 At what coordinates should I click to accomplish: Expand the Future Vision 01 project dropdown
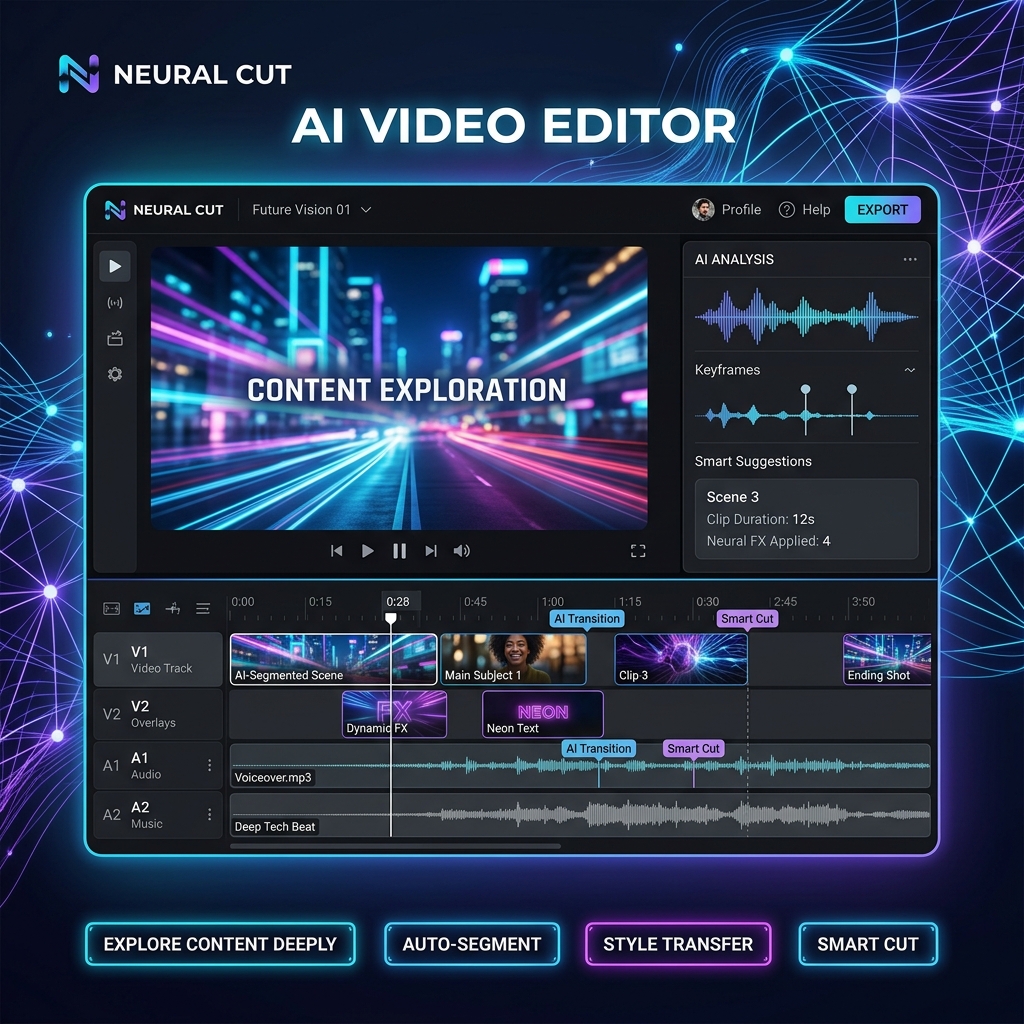coord(366,210)
